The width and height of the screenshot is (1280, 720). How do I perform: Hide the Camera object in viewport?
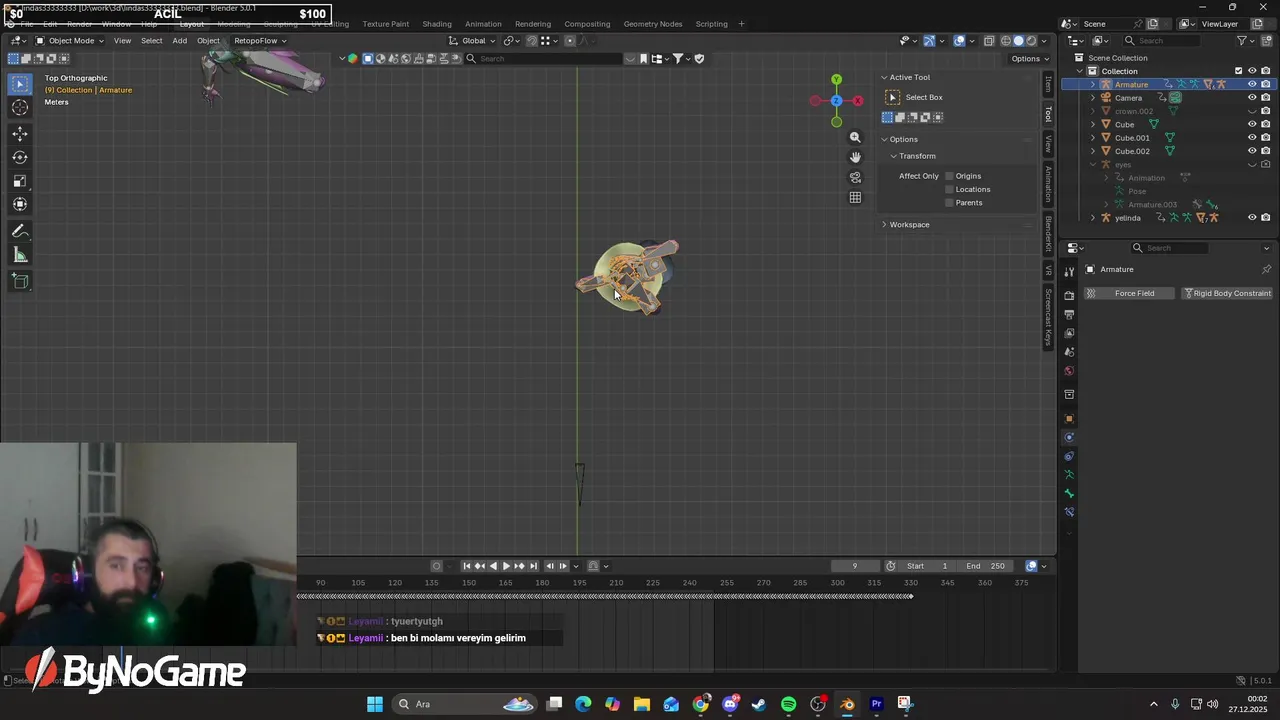(x=1252, y=98)
